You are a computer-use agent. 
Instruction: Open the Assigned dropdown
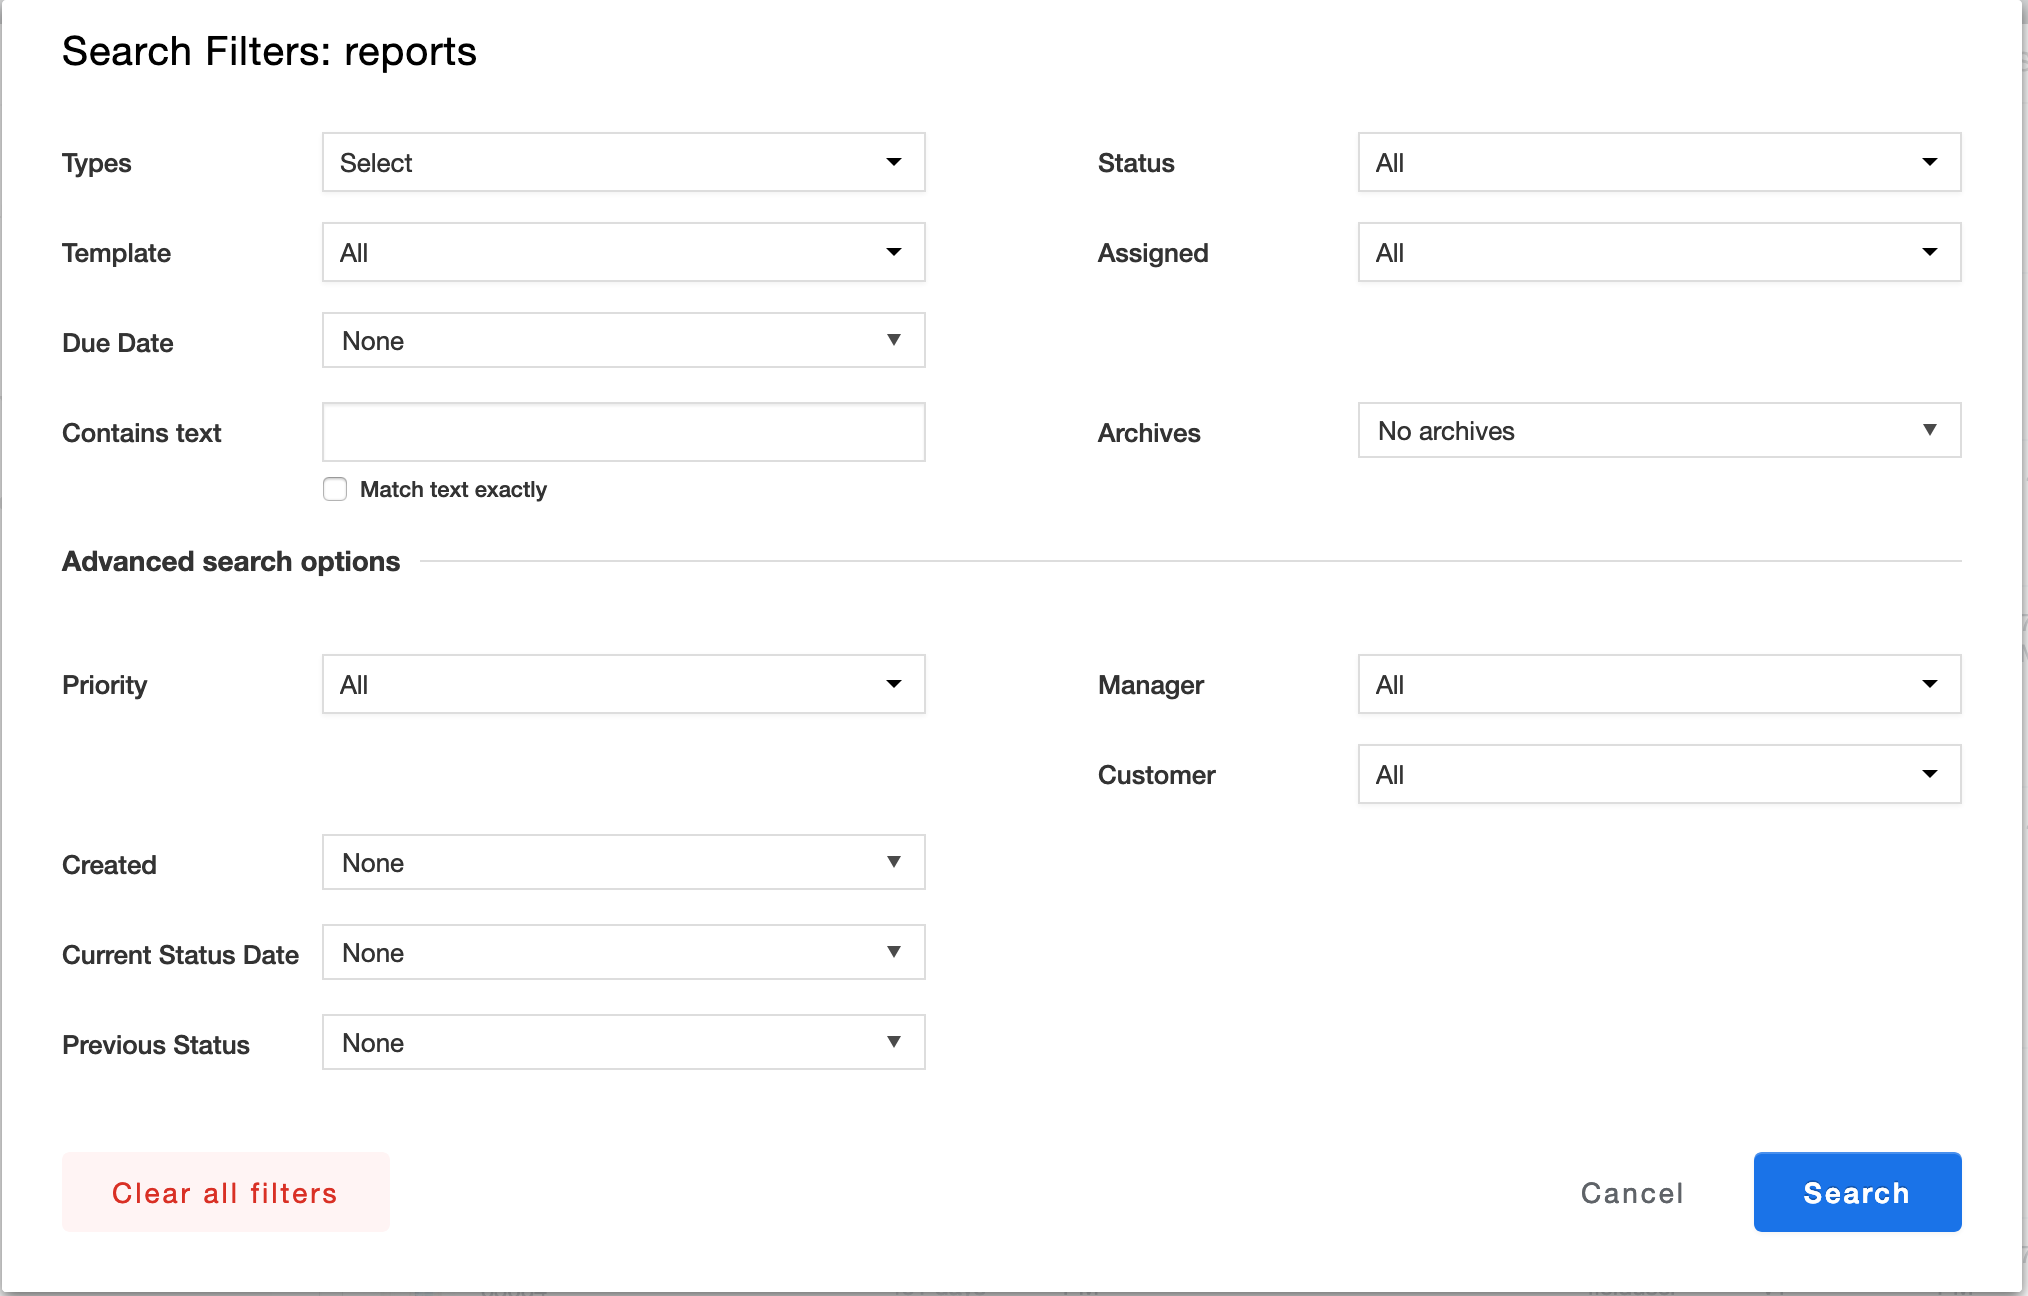pos(1658,252)
